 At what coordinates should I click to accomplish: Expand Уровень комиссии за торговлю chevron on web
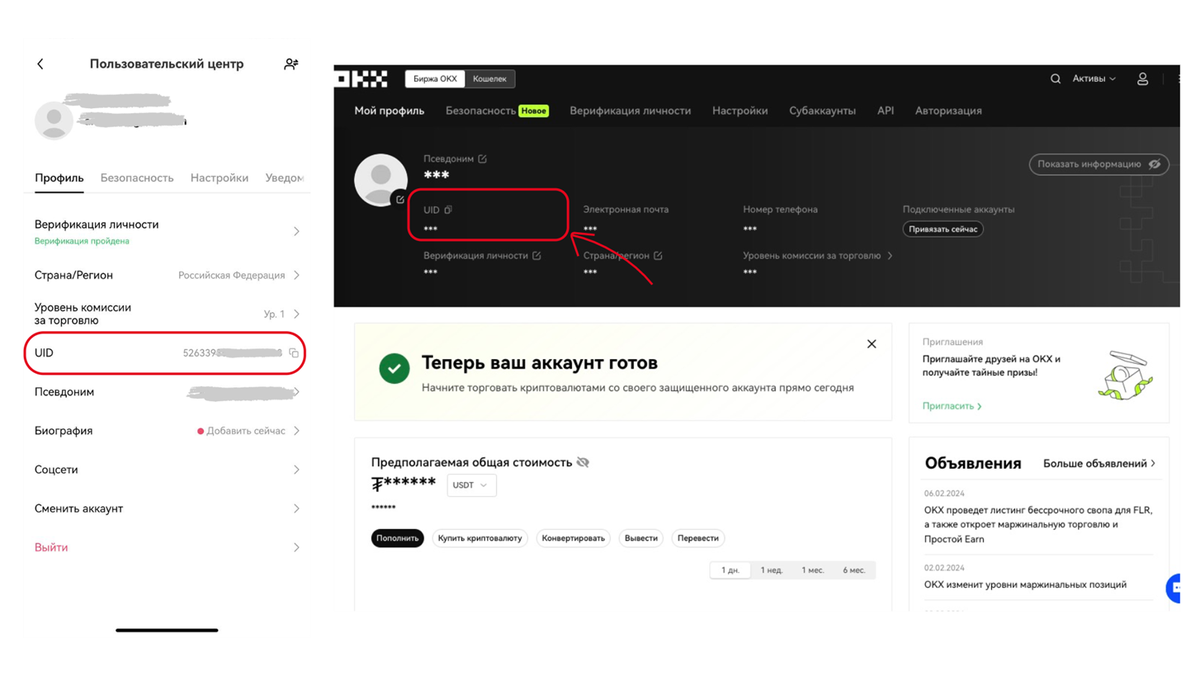(890, 256)
